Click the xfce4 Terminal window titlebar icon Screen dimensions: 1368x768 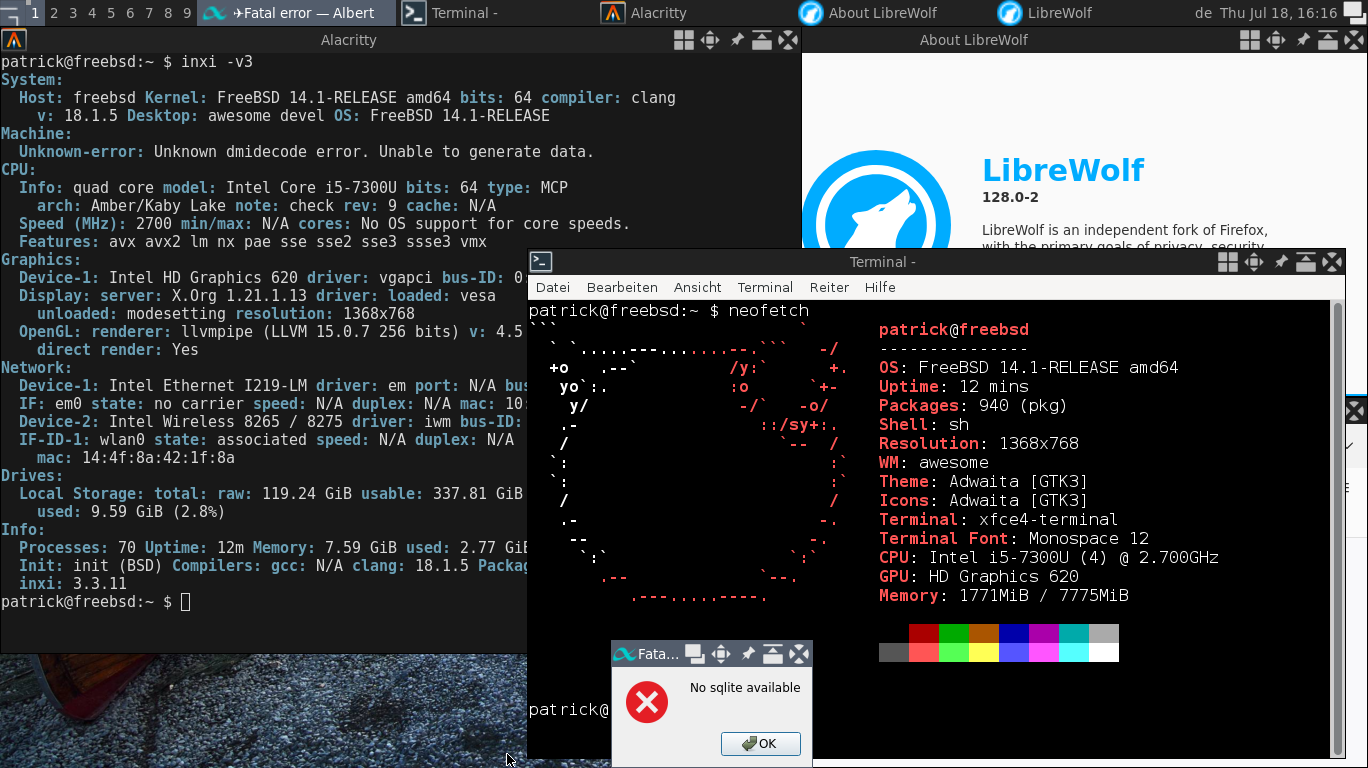click(540, 262)
